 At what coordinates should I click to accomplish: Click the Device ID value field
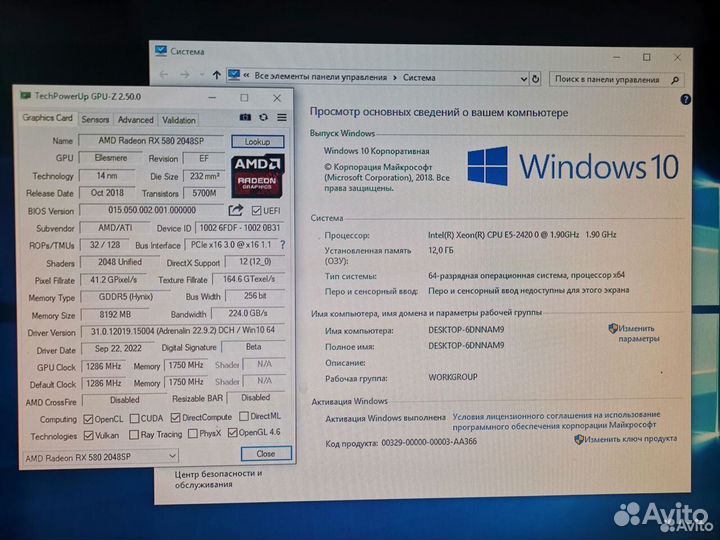[x=239, y=228]
